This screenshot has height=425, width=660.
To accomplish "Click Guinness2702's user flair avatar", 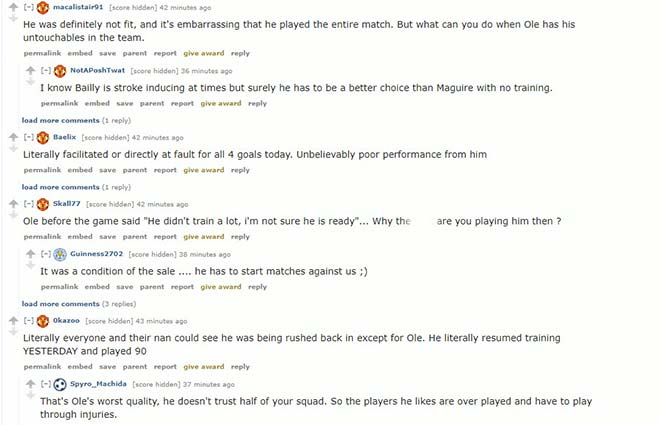I will 60,254.
